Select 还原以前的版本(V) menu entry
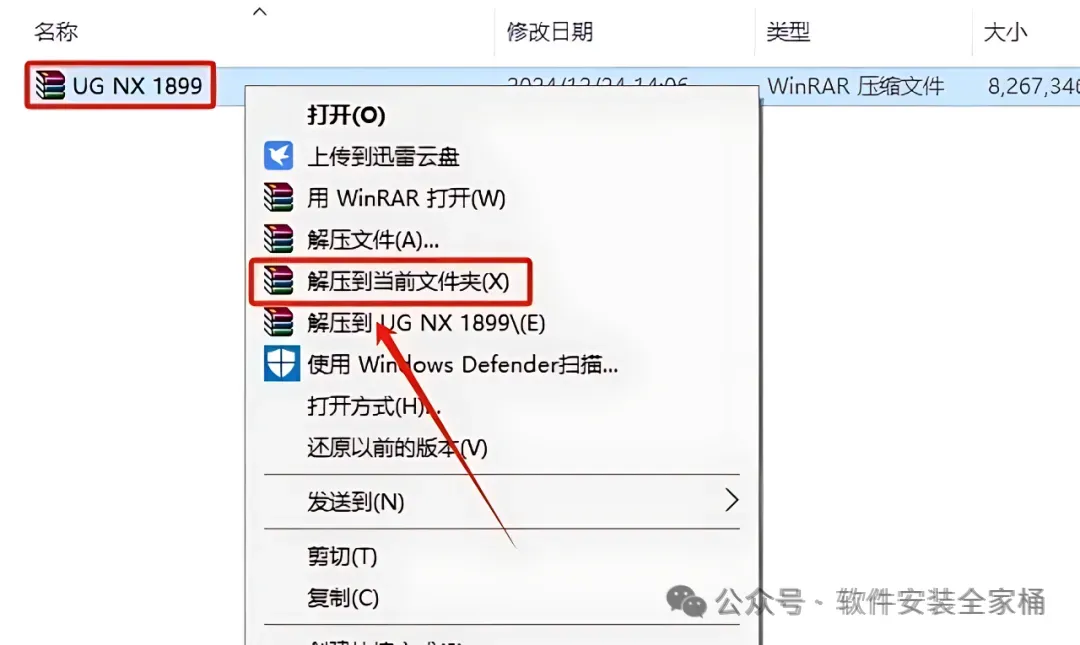1080x645 pixels. tap(397, 448)
